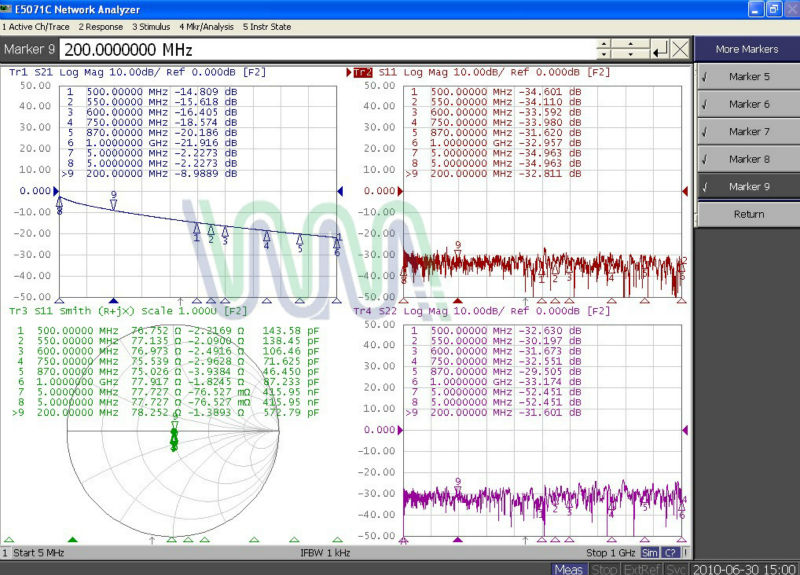Screen dimensions: 800x575
Task: Click the X cancel icon in entry bar
Action: pyautogui.click(x=680, y=49)
